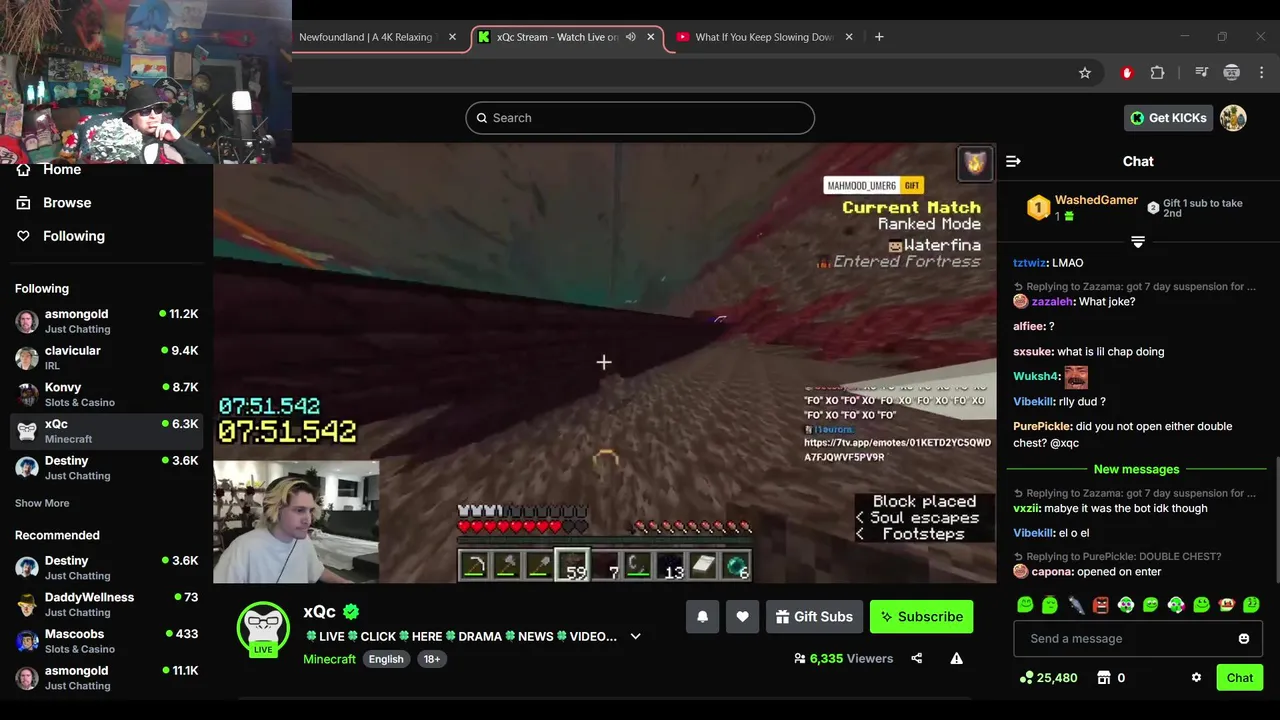This screenshot has width=1280, height=720.
Task: Mute xQc Stream tab audio icon
Action: click(x=631, y=37)
